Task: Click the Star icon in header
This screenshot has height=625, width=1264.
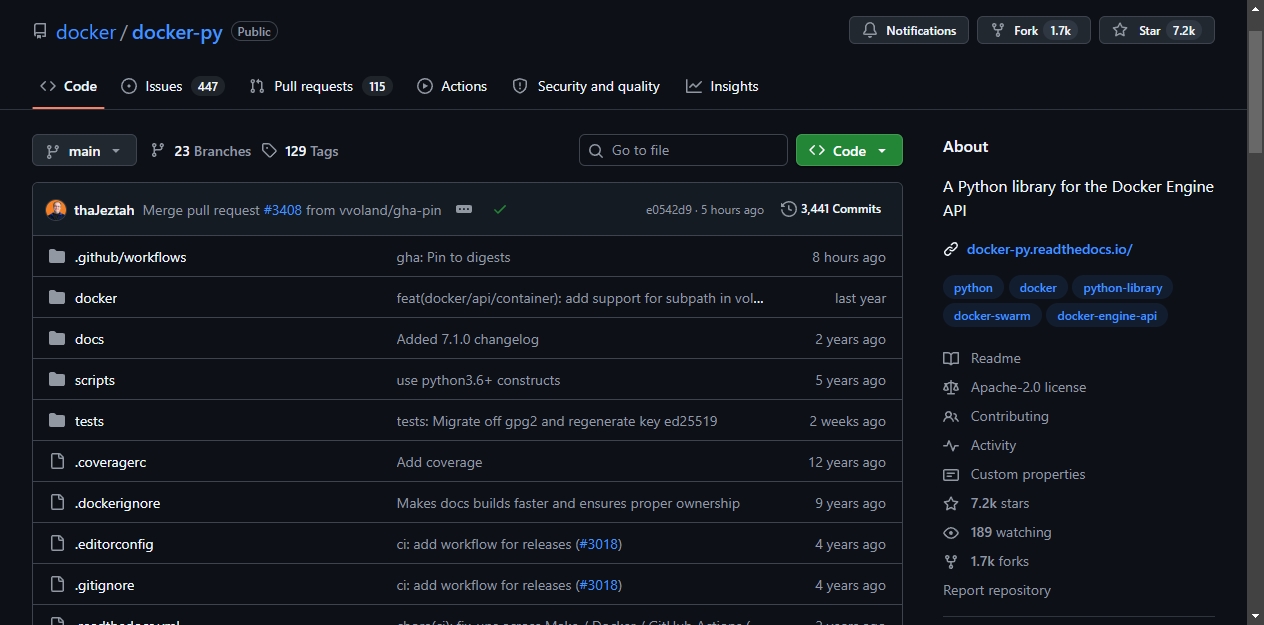Action: click(1120, 31)
